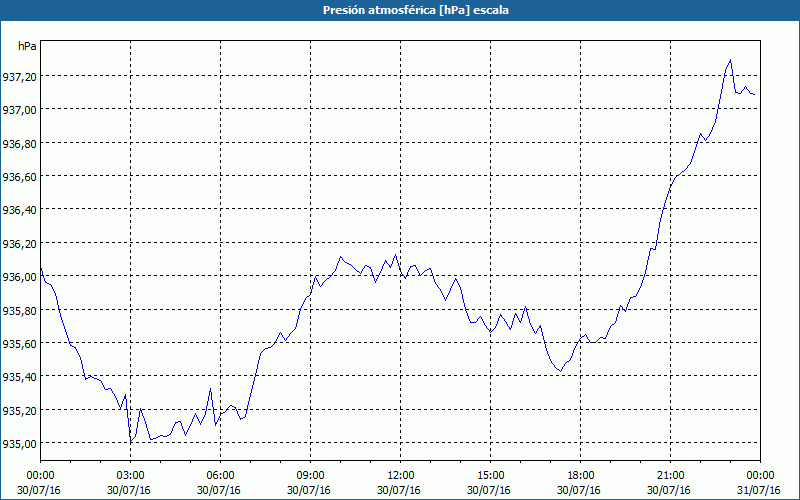Select the 936,20 y-axis label
This screenshot has width=800, height=500.
point(19,243)
